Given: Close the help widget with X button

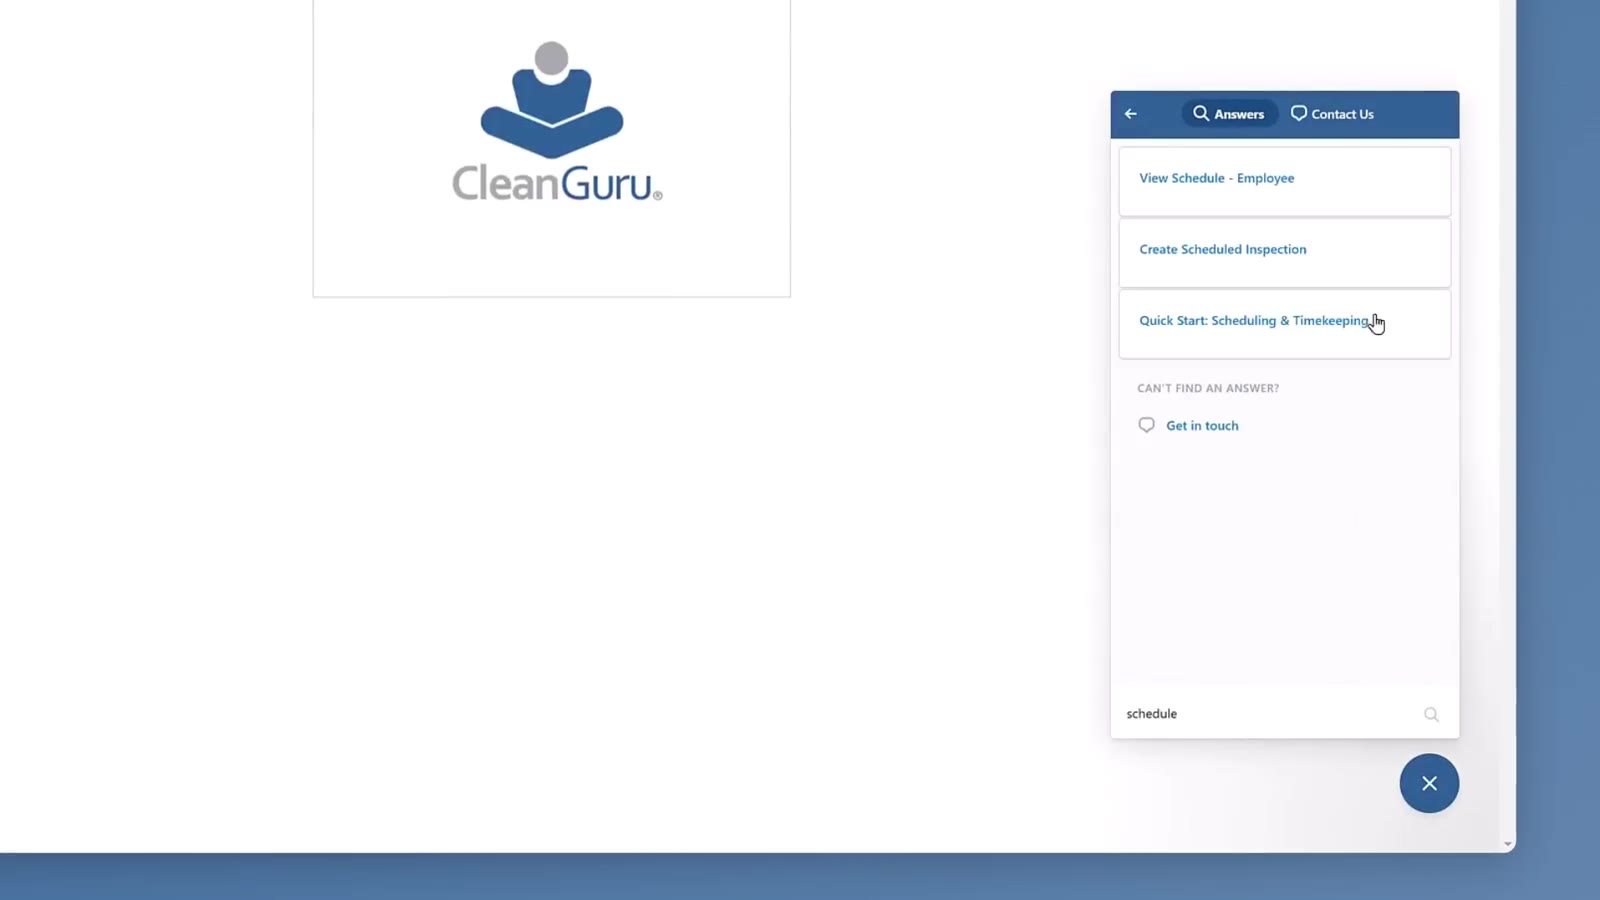Looking at the screenshot, I should (x=1429, y=783).
